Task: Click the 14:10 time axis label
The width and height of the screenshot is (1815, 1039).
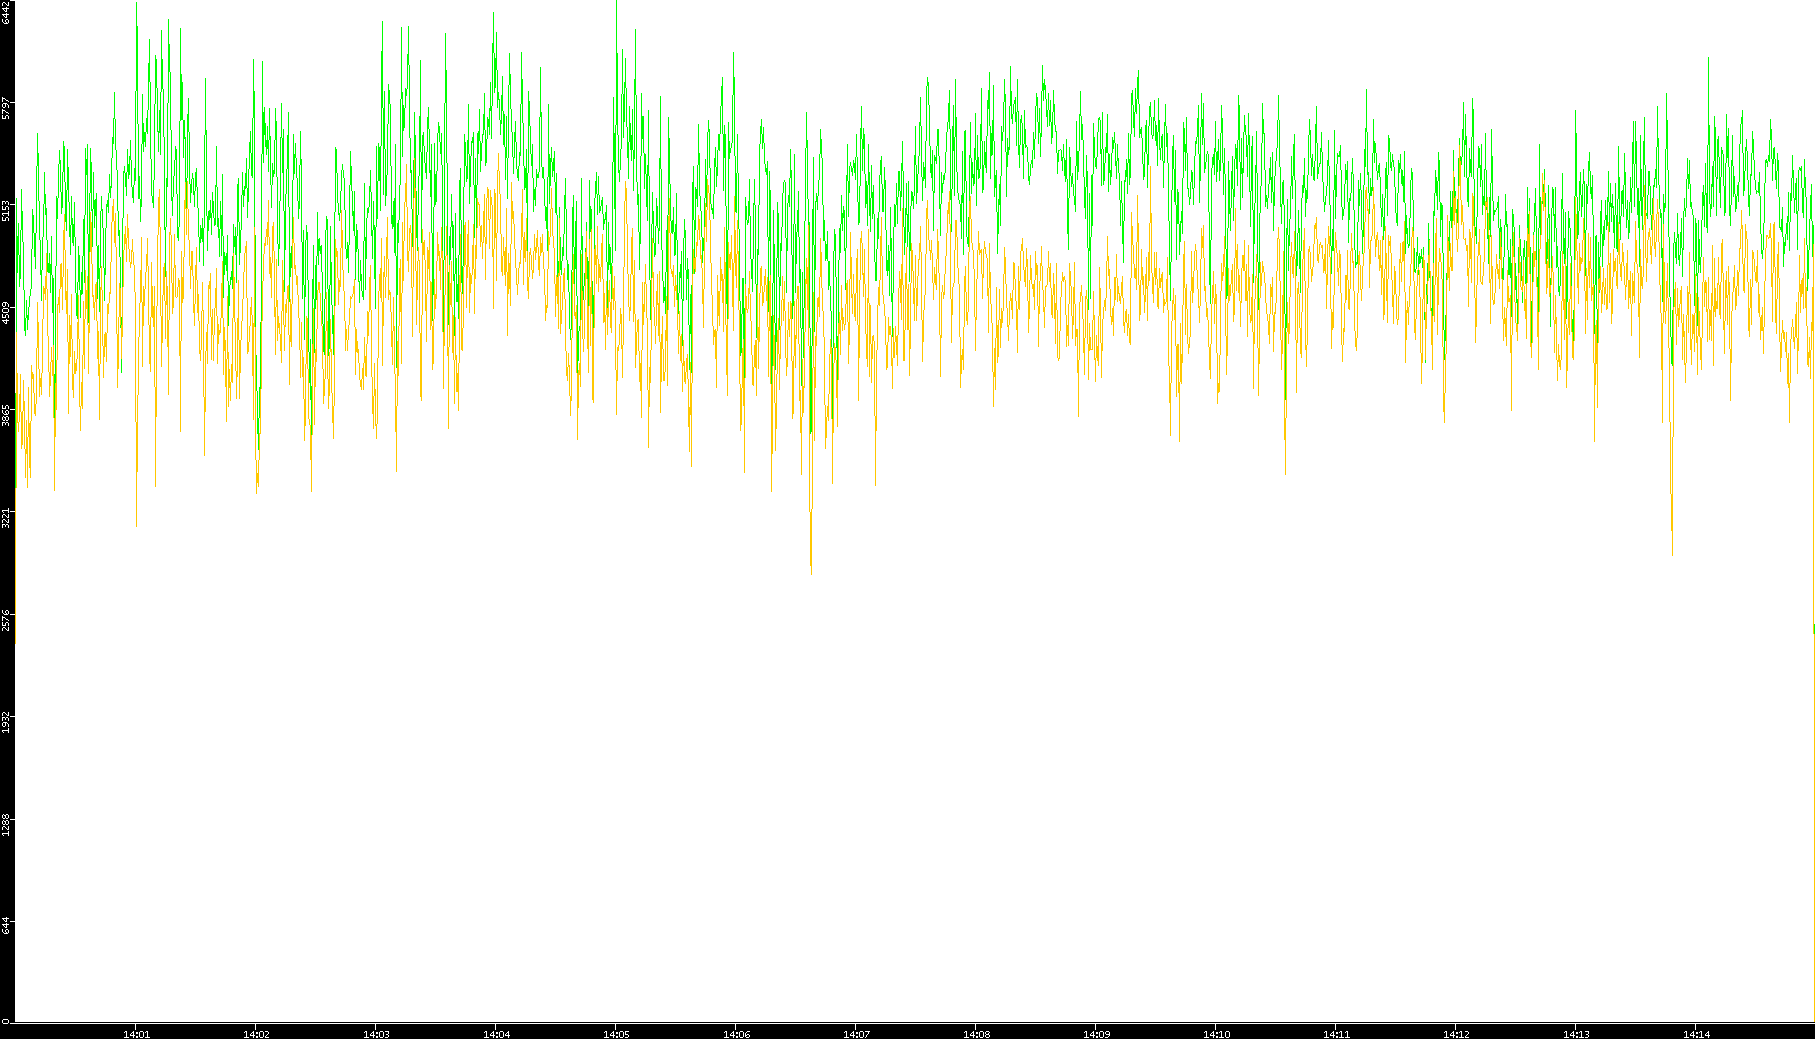Action: pos(1216,1034)
